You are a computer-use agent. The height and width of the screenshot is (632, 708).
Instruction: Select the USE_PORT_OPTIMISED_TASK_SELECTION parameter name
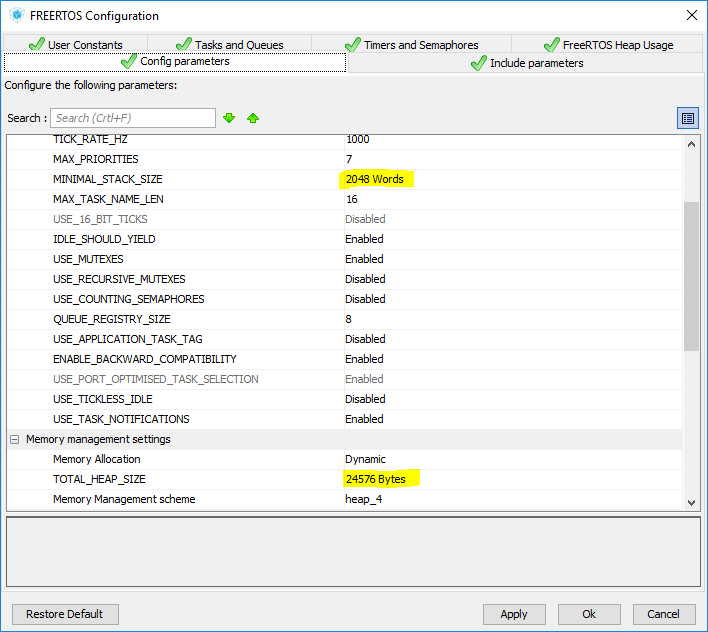[156, 379]
